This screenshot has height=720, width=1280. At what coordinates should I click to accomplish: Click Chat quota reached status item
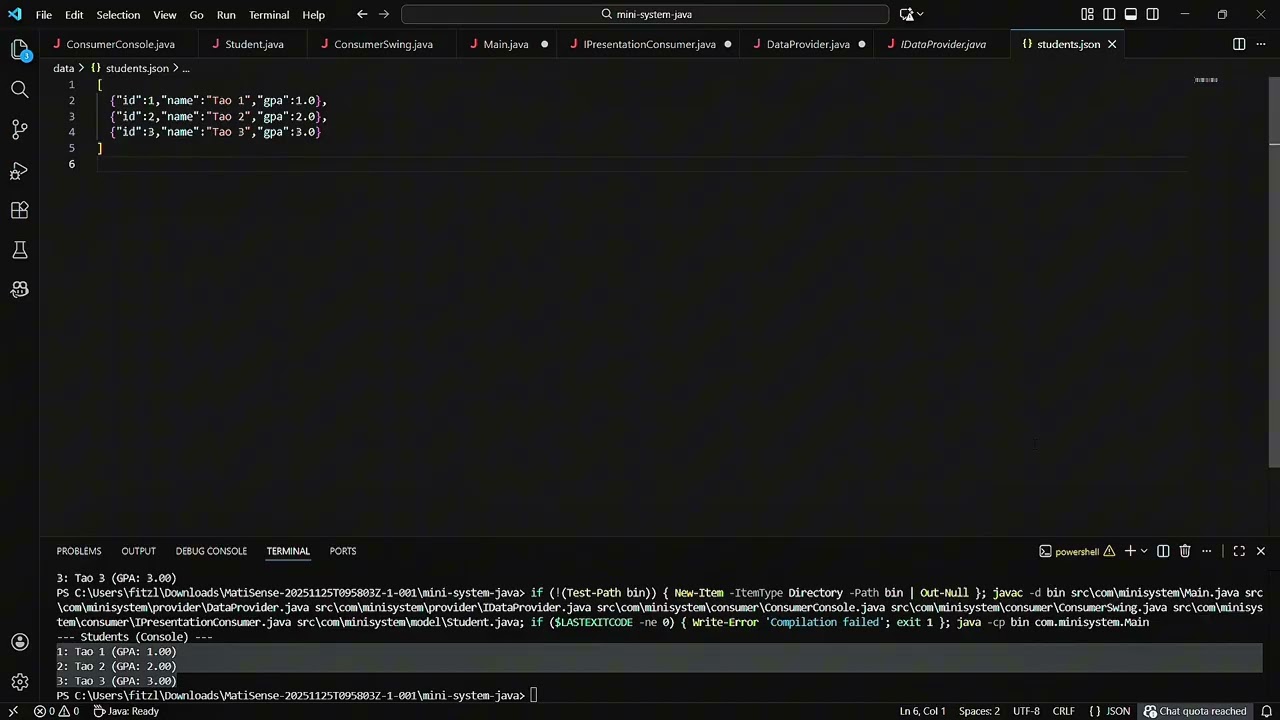coord(1195,711)
